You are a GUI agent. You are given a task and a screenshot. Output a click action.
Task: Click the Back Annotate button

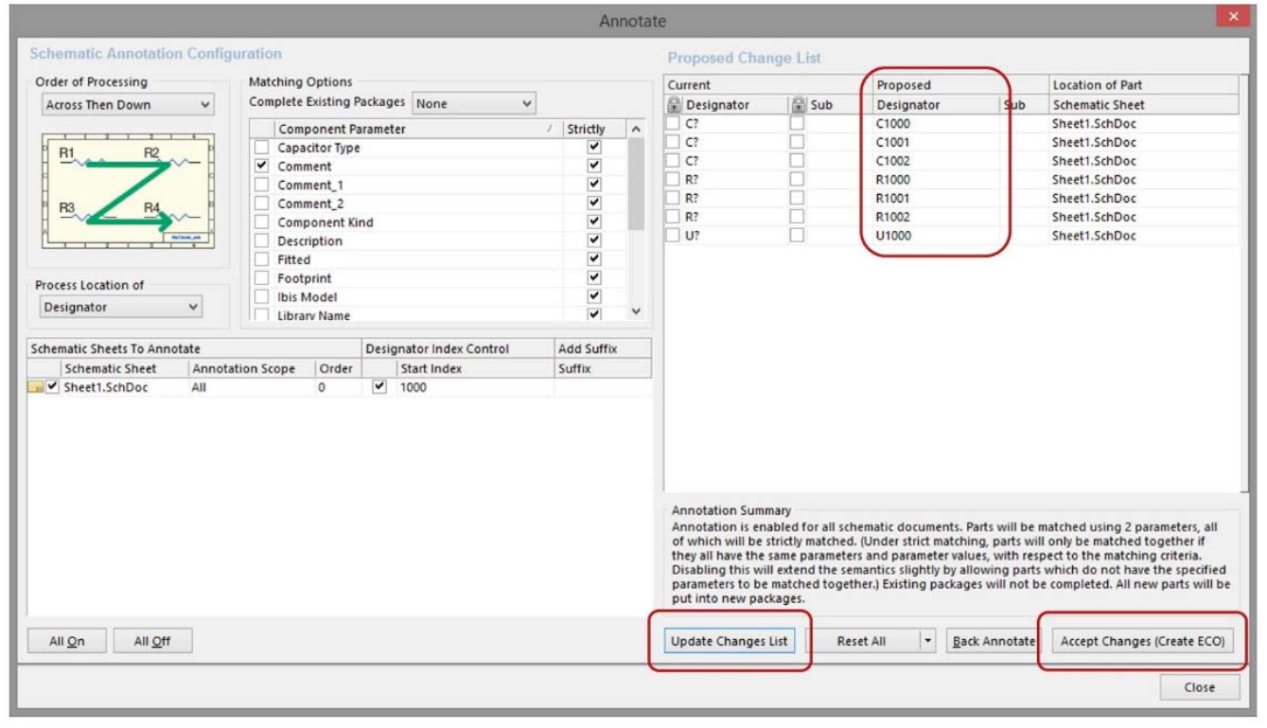(x=992, y=641)
